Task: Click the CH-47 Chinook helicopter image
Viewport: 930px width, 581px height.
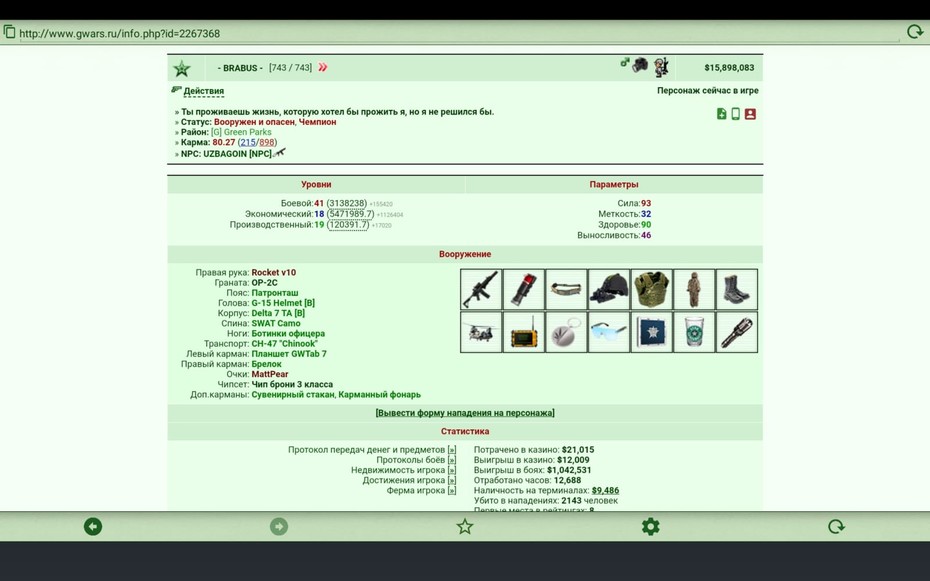Action: [x=481, y=333]
